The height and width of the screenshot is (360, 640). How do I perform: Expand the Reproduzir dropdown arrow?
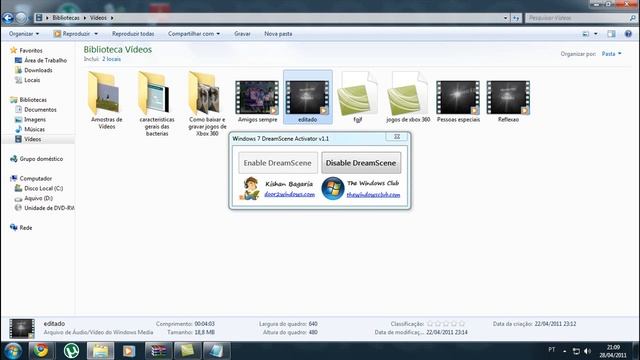pyautogui.click(x=96, y=34)
